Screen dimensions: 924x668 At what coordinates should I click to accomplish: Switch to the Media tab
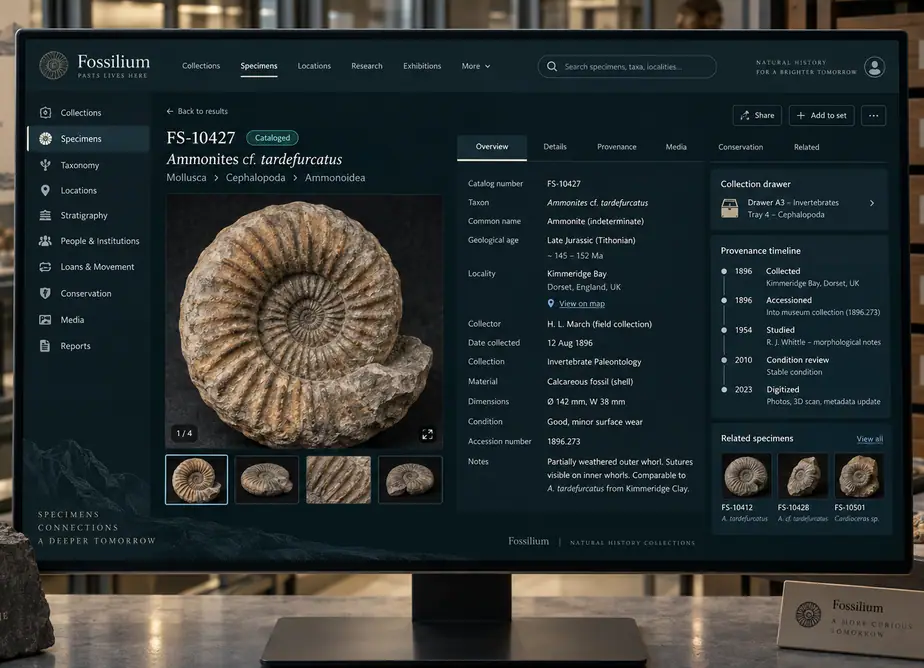click(676, 147)
